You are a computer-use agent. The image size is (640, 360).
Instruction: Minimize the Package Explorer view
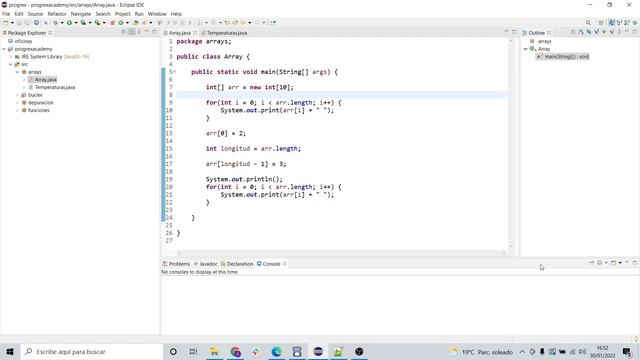[x=147, y=32]
